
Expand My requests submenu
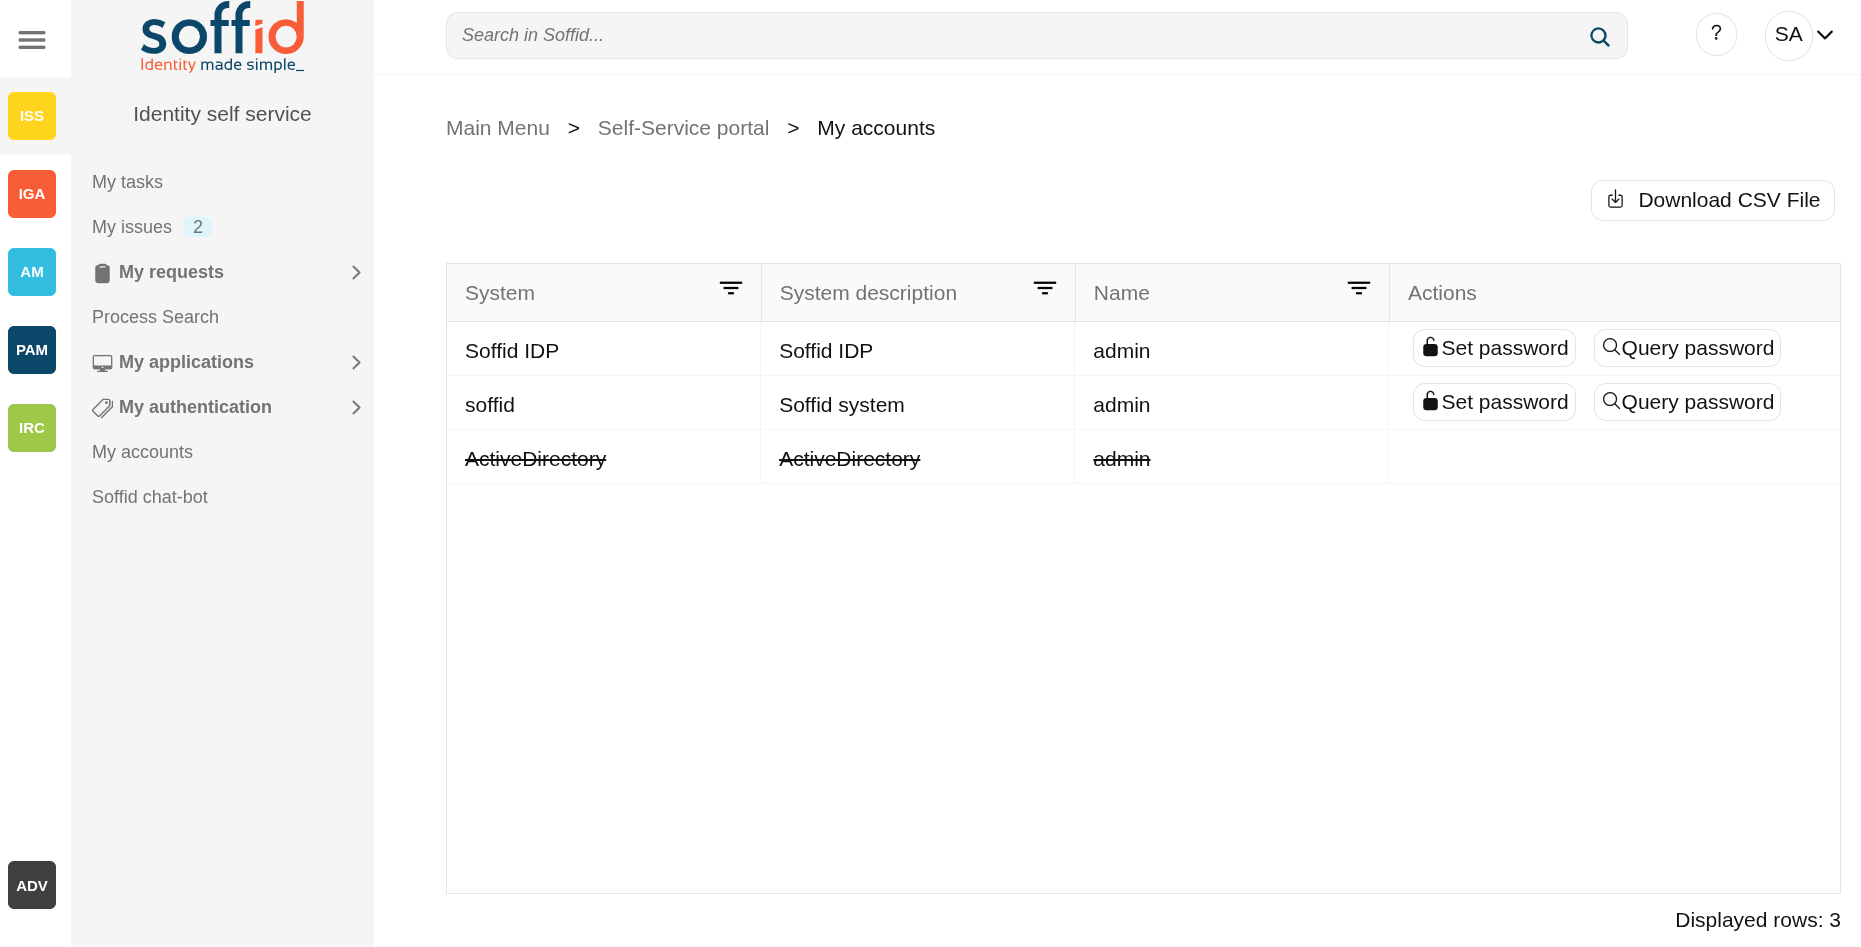[356, 273]
